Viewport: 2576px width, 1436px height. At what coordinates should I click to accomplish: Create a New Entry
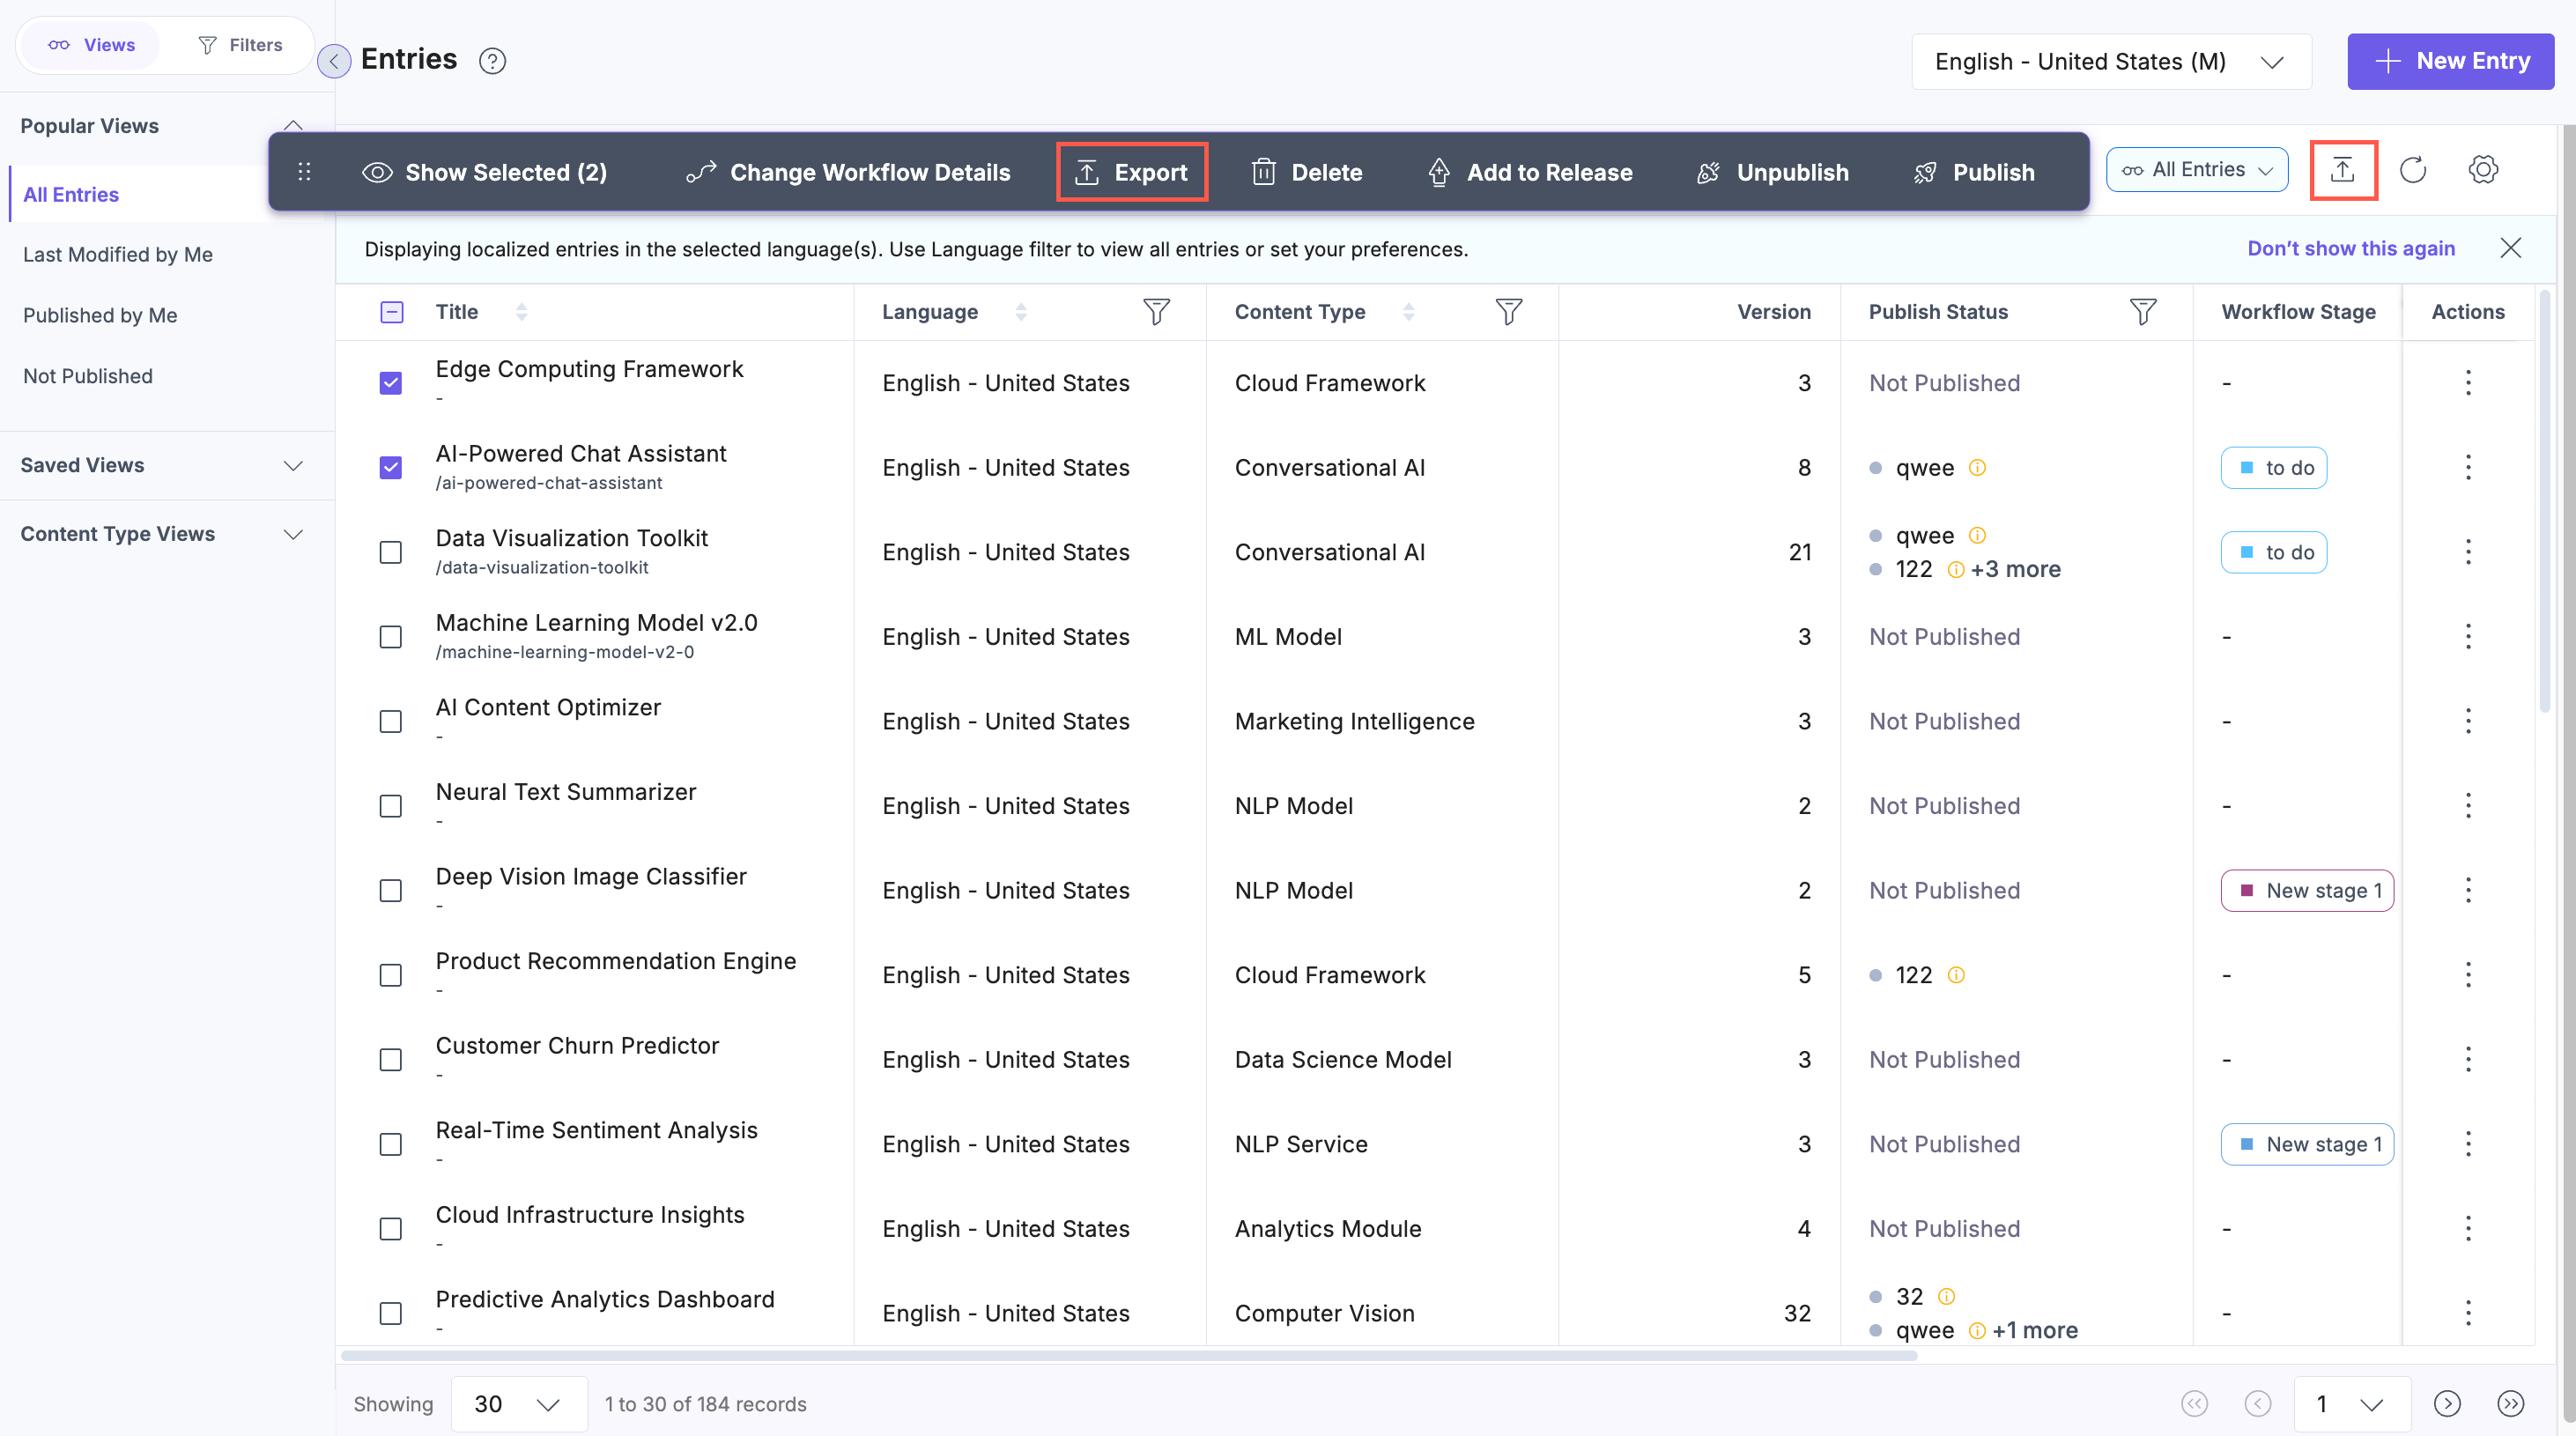tap(2450, 61)
